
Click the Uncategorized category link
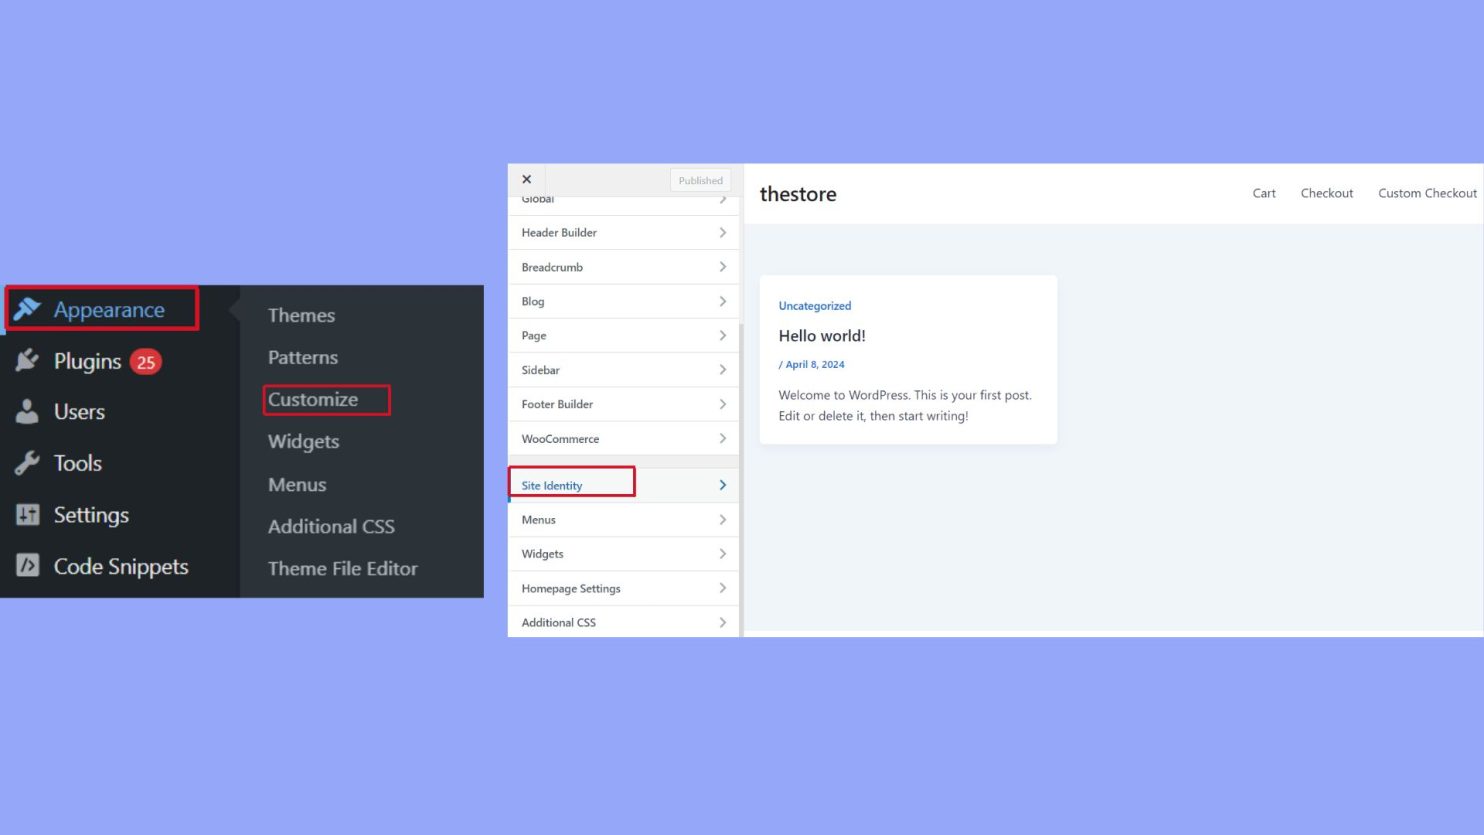click(x=814, y=305)
